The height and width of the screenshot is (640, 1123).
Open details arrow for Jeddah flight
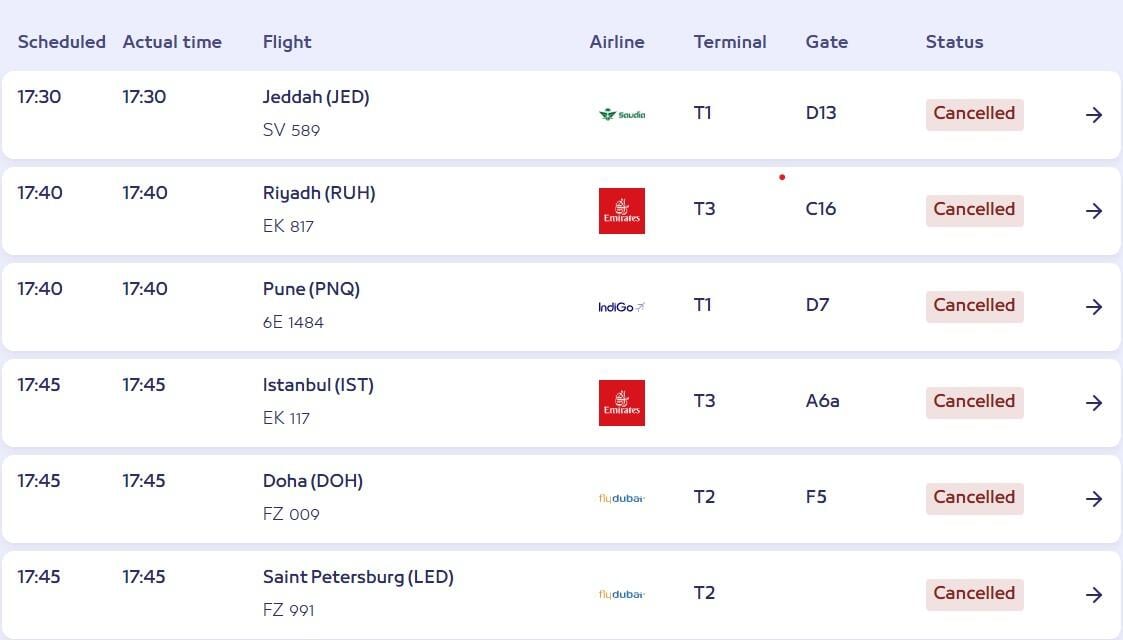point(1094,115)
